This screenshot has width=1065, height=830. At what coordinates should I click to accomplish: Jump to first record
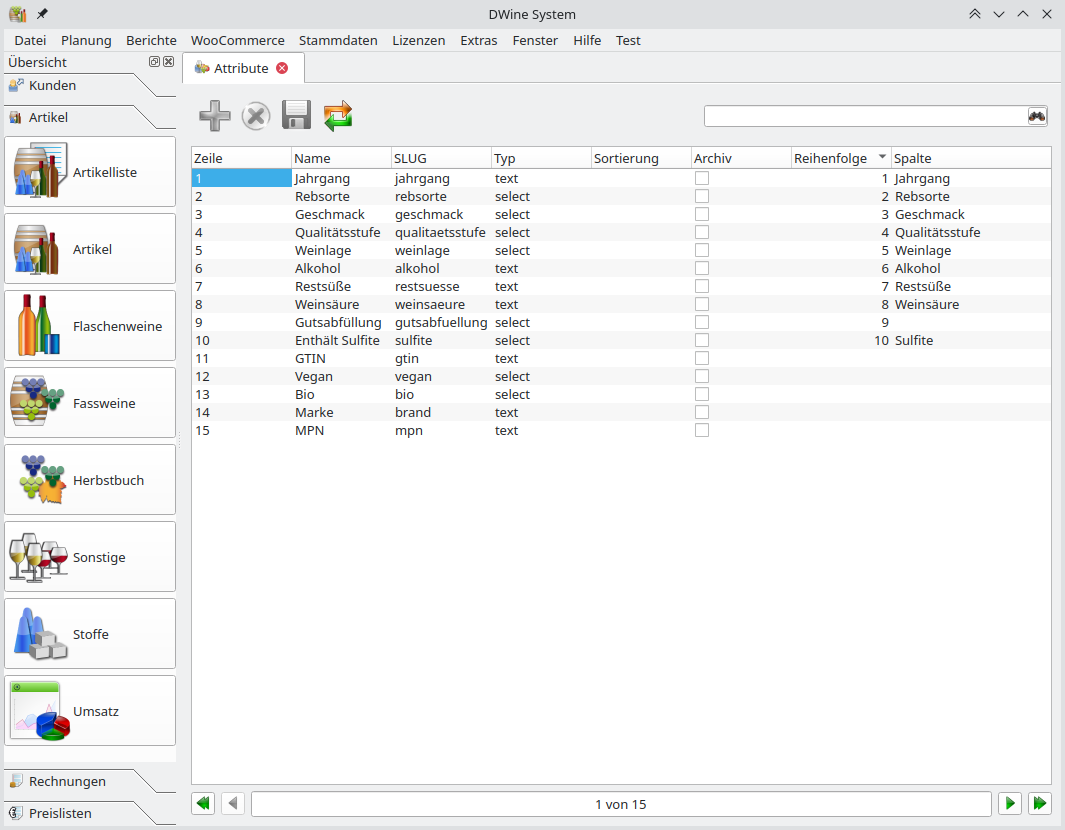203,804
